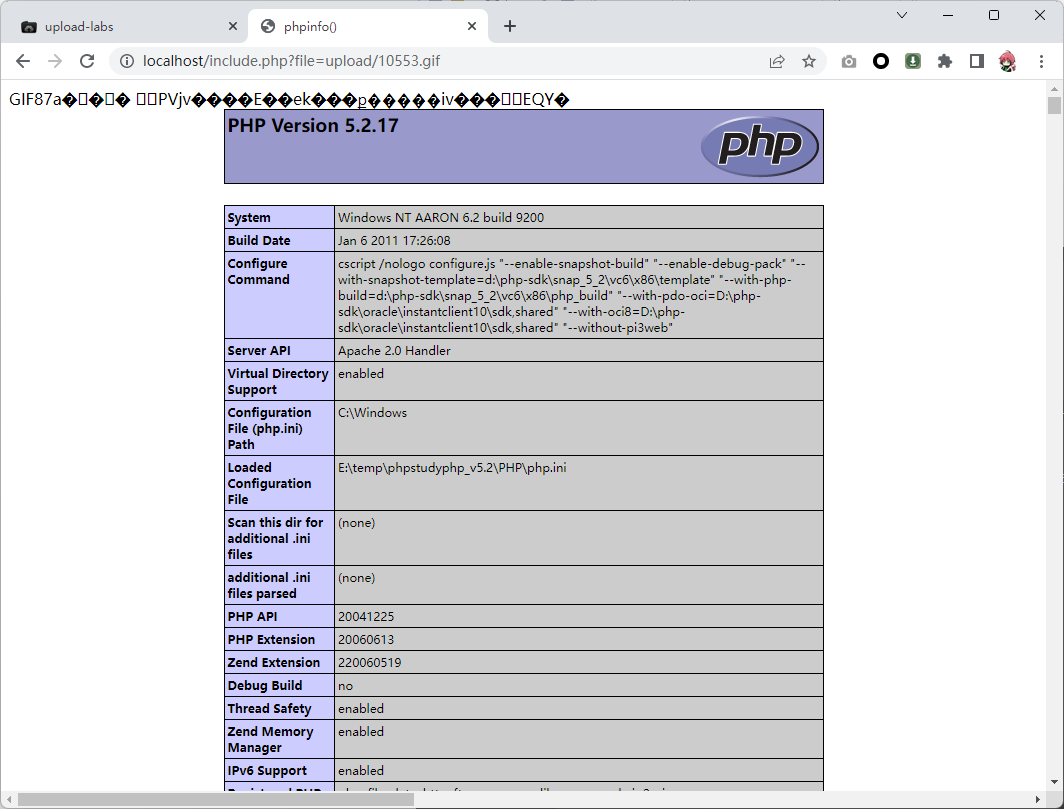Click the camera screenshot extension icon

849,61
